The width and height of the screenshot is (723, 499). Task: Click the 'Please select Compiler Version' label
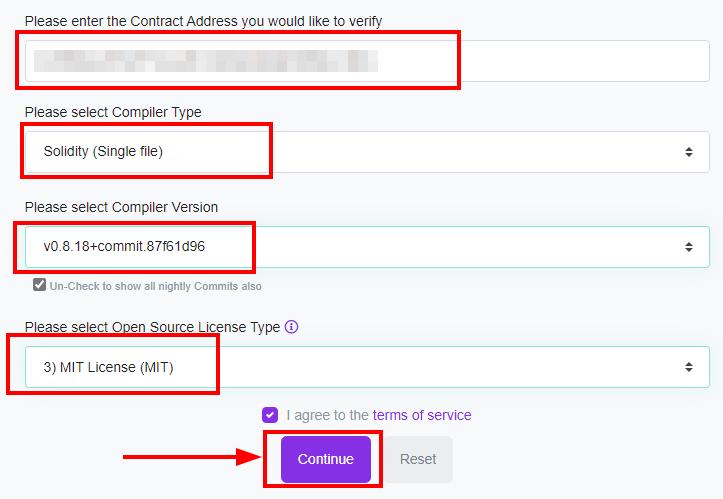click(x=121, y=207)
